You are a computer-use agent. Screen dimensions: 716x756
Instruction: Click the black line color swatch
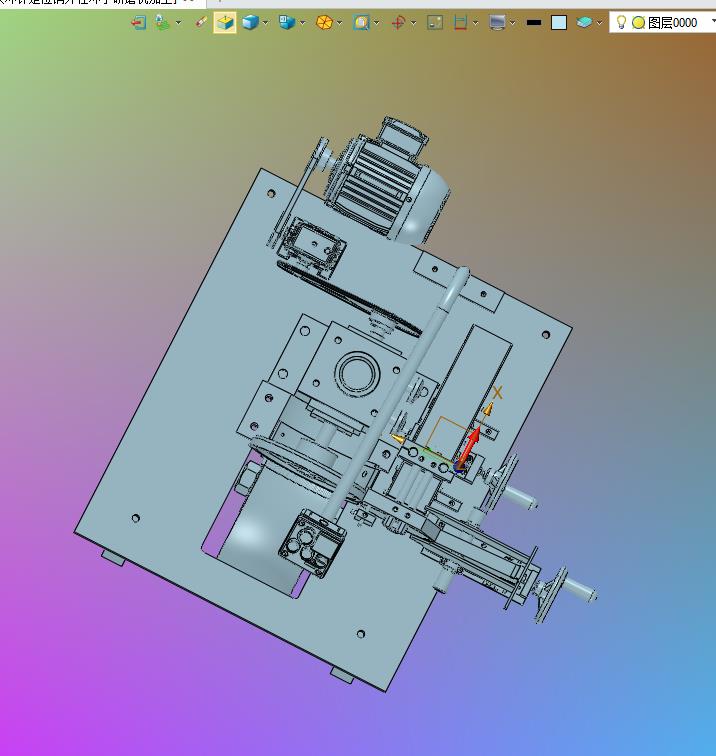(534, 23)
